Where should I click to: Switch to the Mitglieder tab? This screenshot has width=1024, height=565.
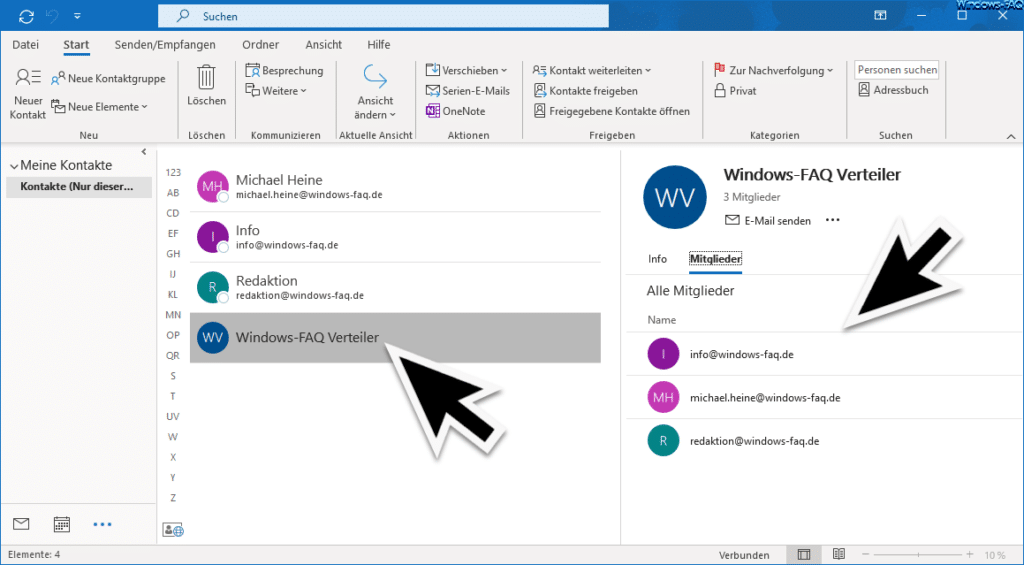click(716, 259)
